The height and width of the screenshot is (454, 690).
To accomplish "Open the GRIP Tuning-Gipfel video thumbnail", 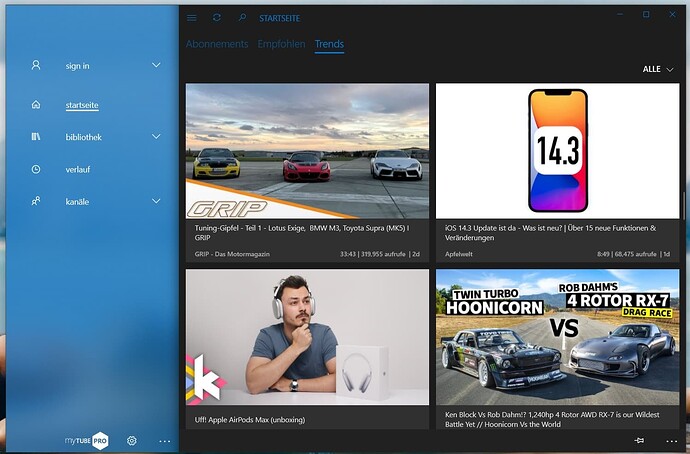I will tap(307, 151).
